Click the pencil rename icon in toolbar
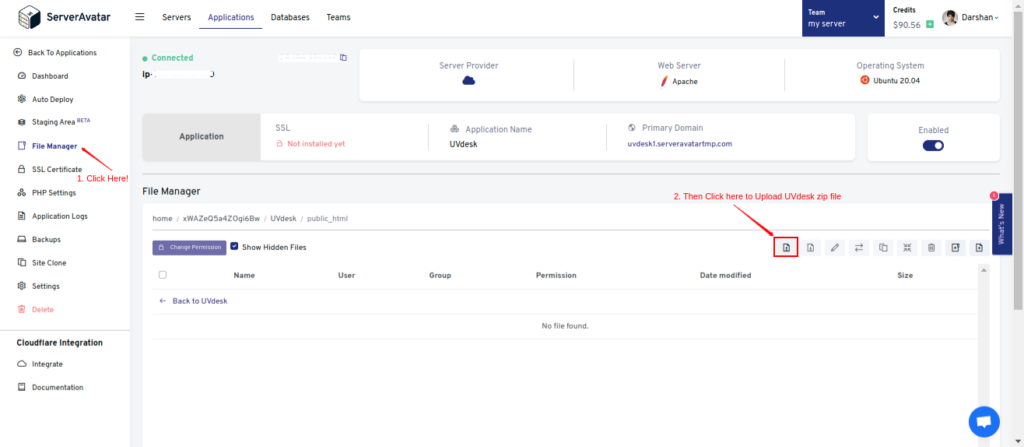The height and width of the screenshot is (447, 1024). (834, 247)
